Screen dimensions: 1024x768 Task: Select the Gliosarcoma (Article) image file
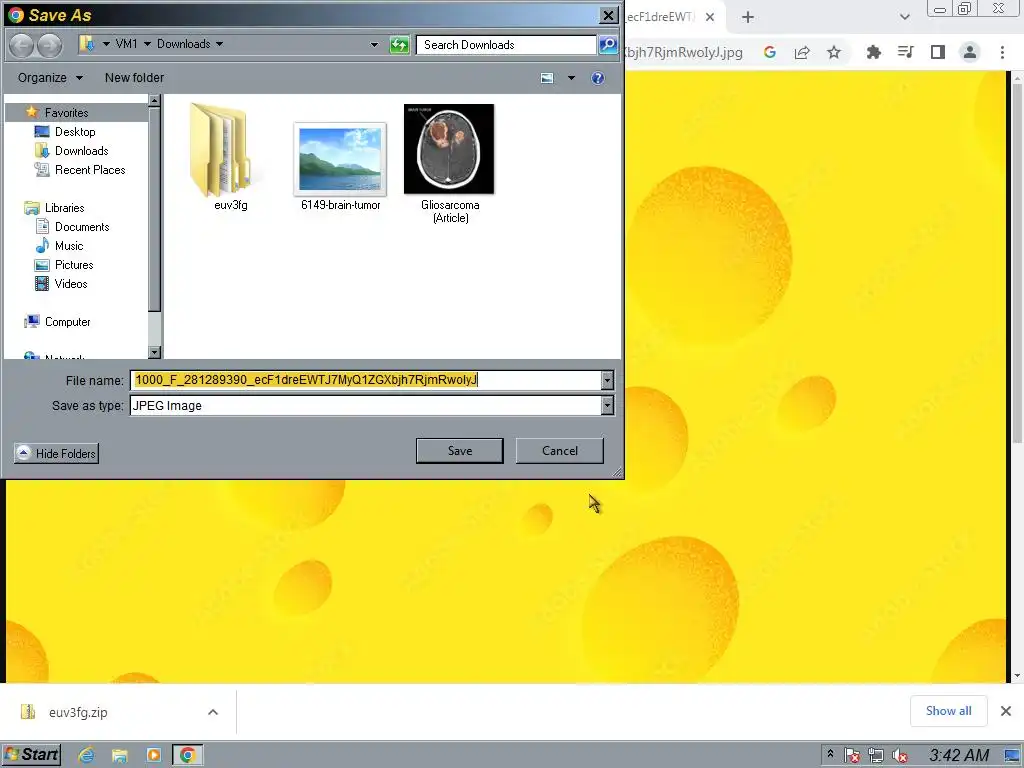tap(450, 164)
